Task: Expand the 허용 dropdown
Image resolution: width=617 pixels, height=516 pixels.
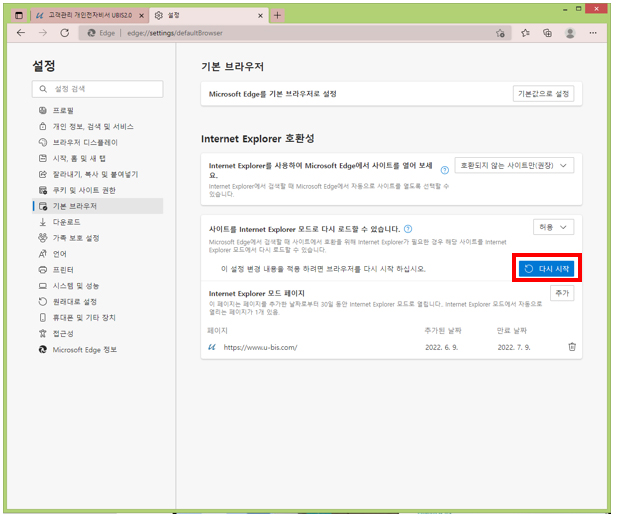Action: pos(553,227)
